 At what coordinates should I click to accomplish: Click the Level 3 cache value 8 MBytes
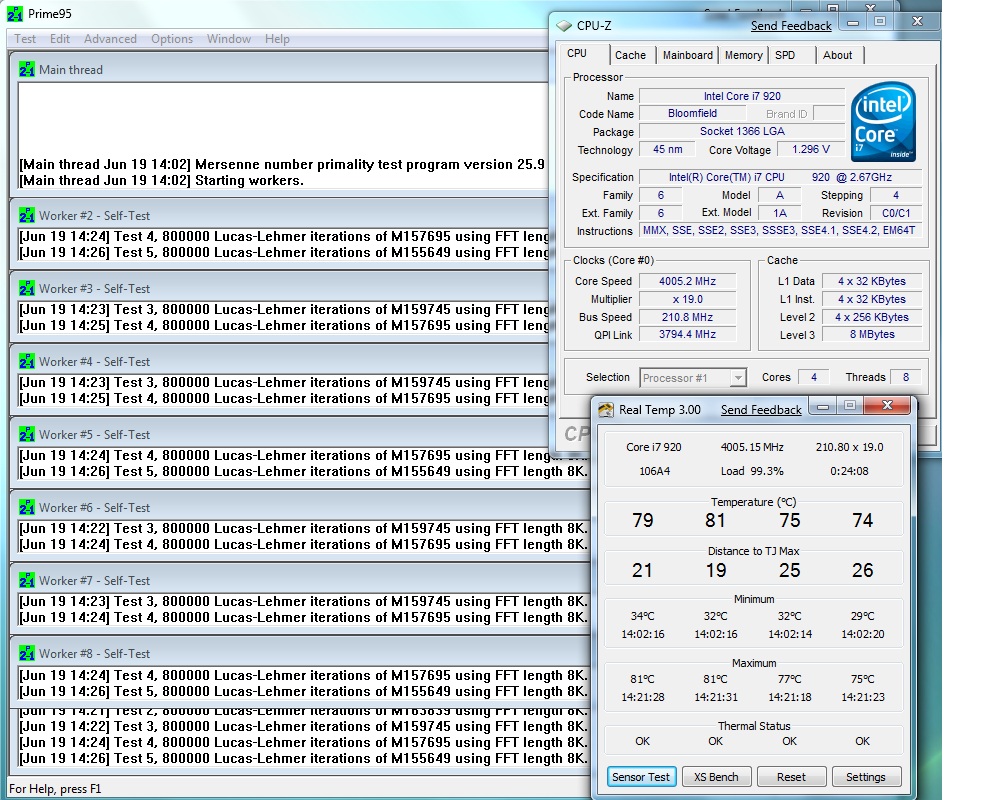872,334
